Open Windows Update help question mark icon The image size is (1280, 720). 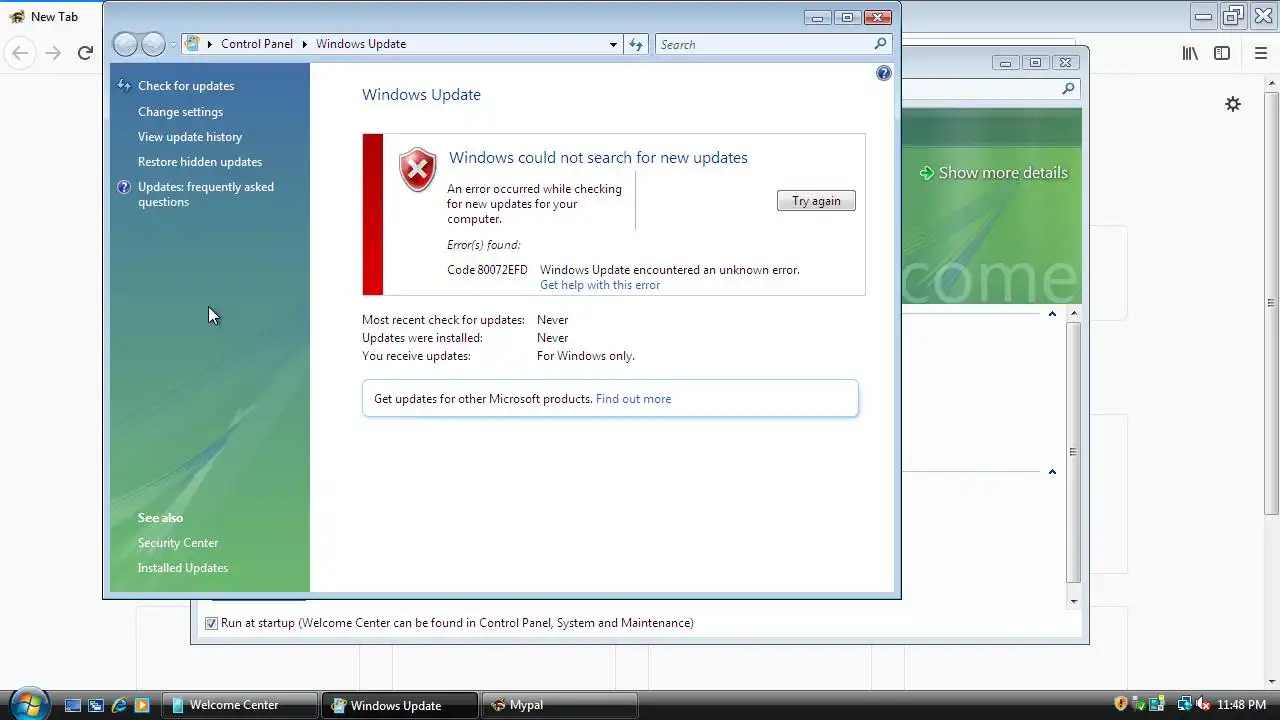pos(883,73)
